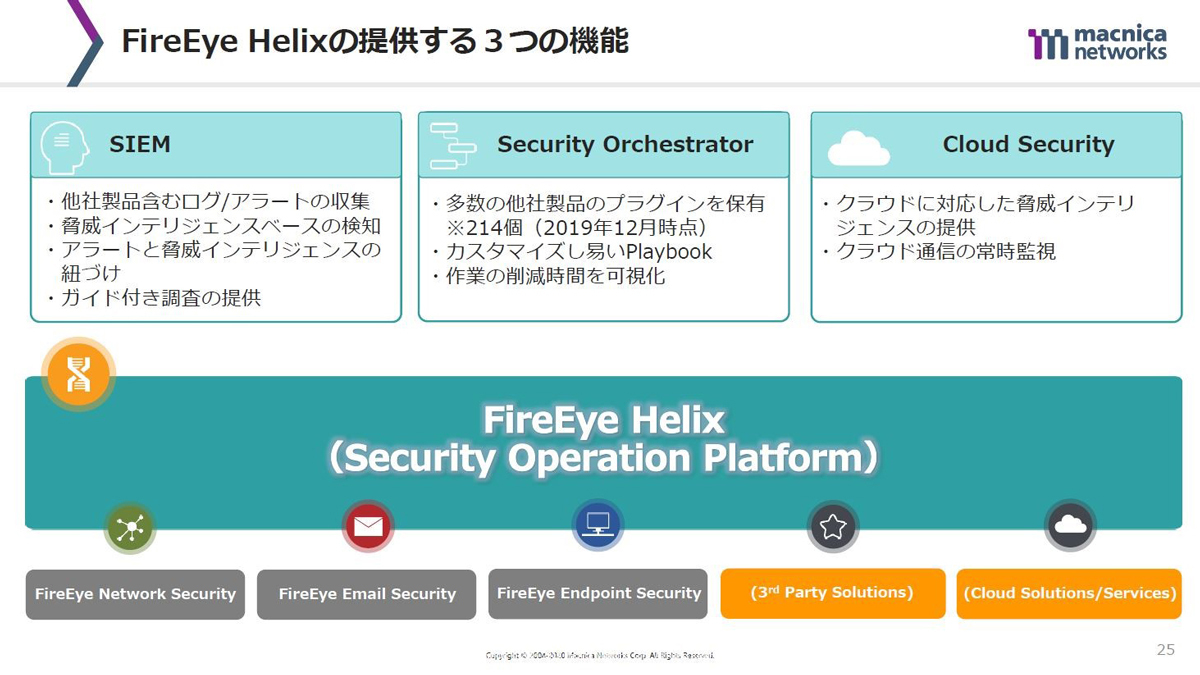Select the FireEye Network Security box
Viewport: 1200px width, 675px height.
click(135, 594)
